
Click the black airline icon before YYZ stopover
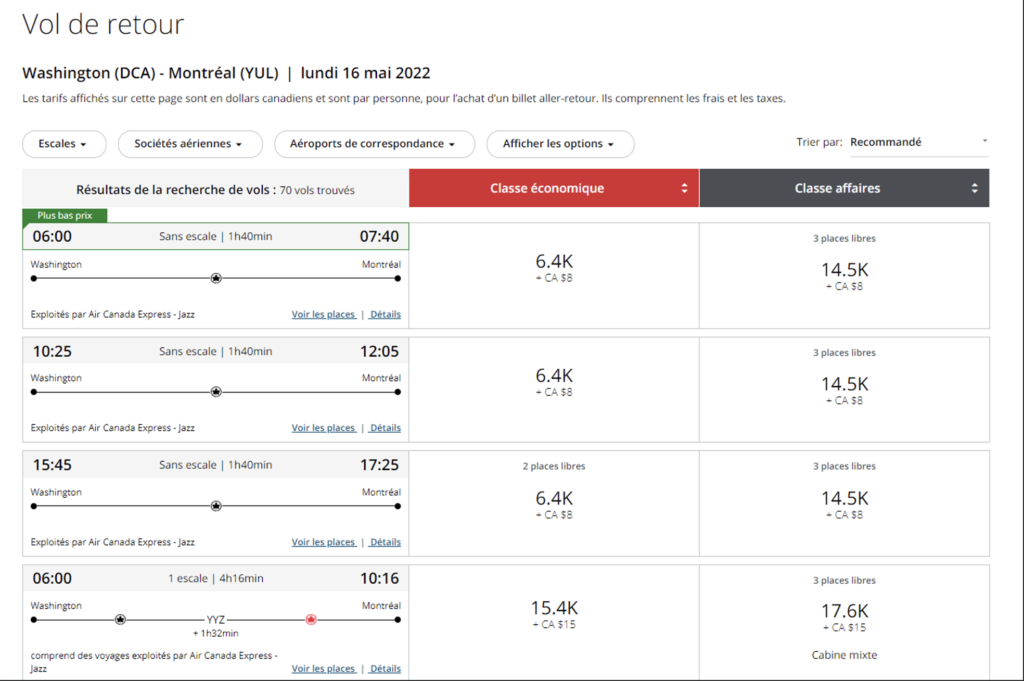coord(121,620)
